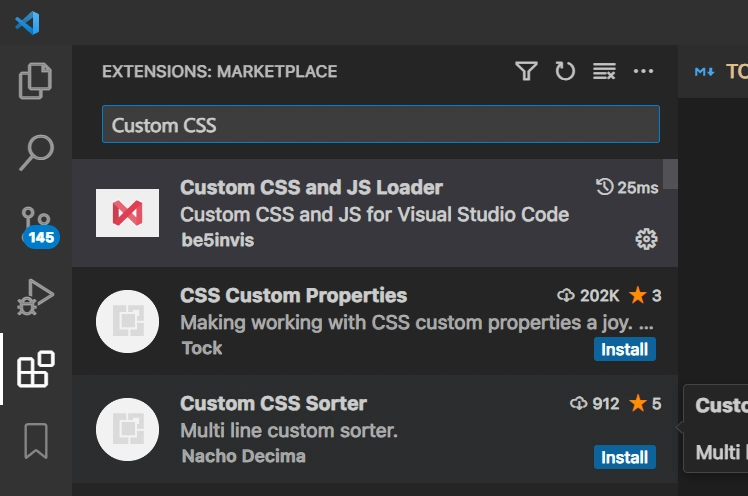Click the extensions list scrollbar

coord(670,175)
